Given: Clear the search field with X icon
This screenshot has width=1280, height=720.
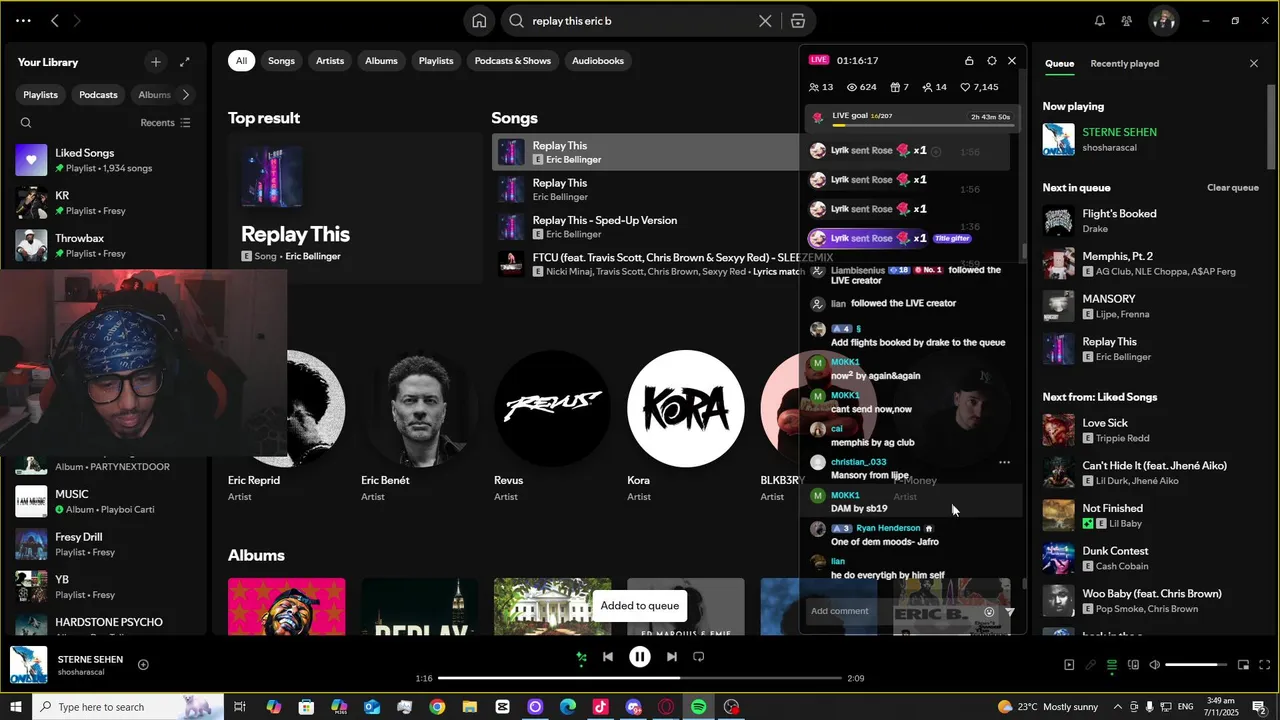Looking at the screenshot, I should click(765, 21).
